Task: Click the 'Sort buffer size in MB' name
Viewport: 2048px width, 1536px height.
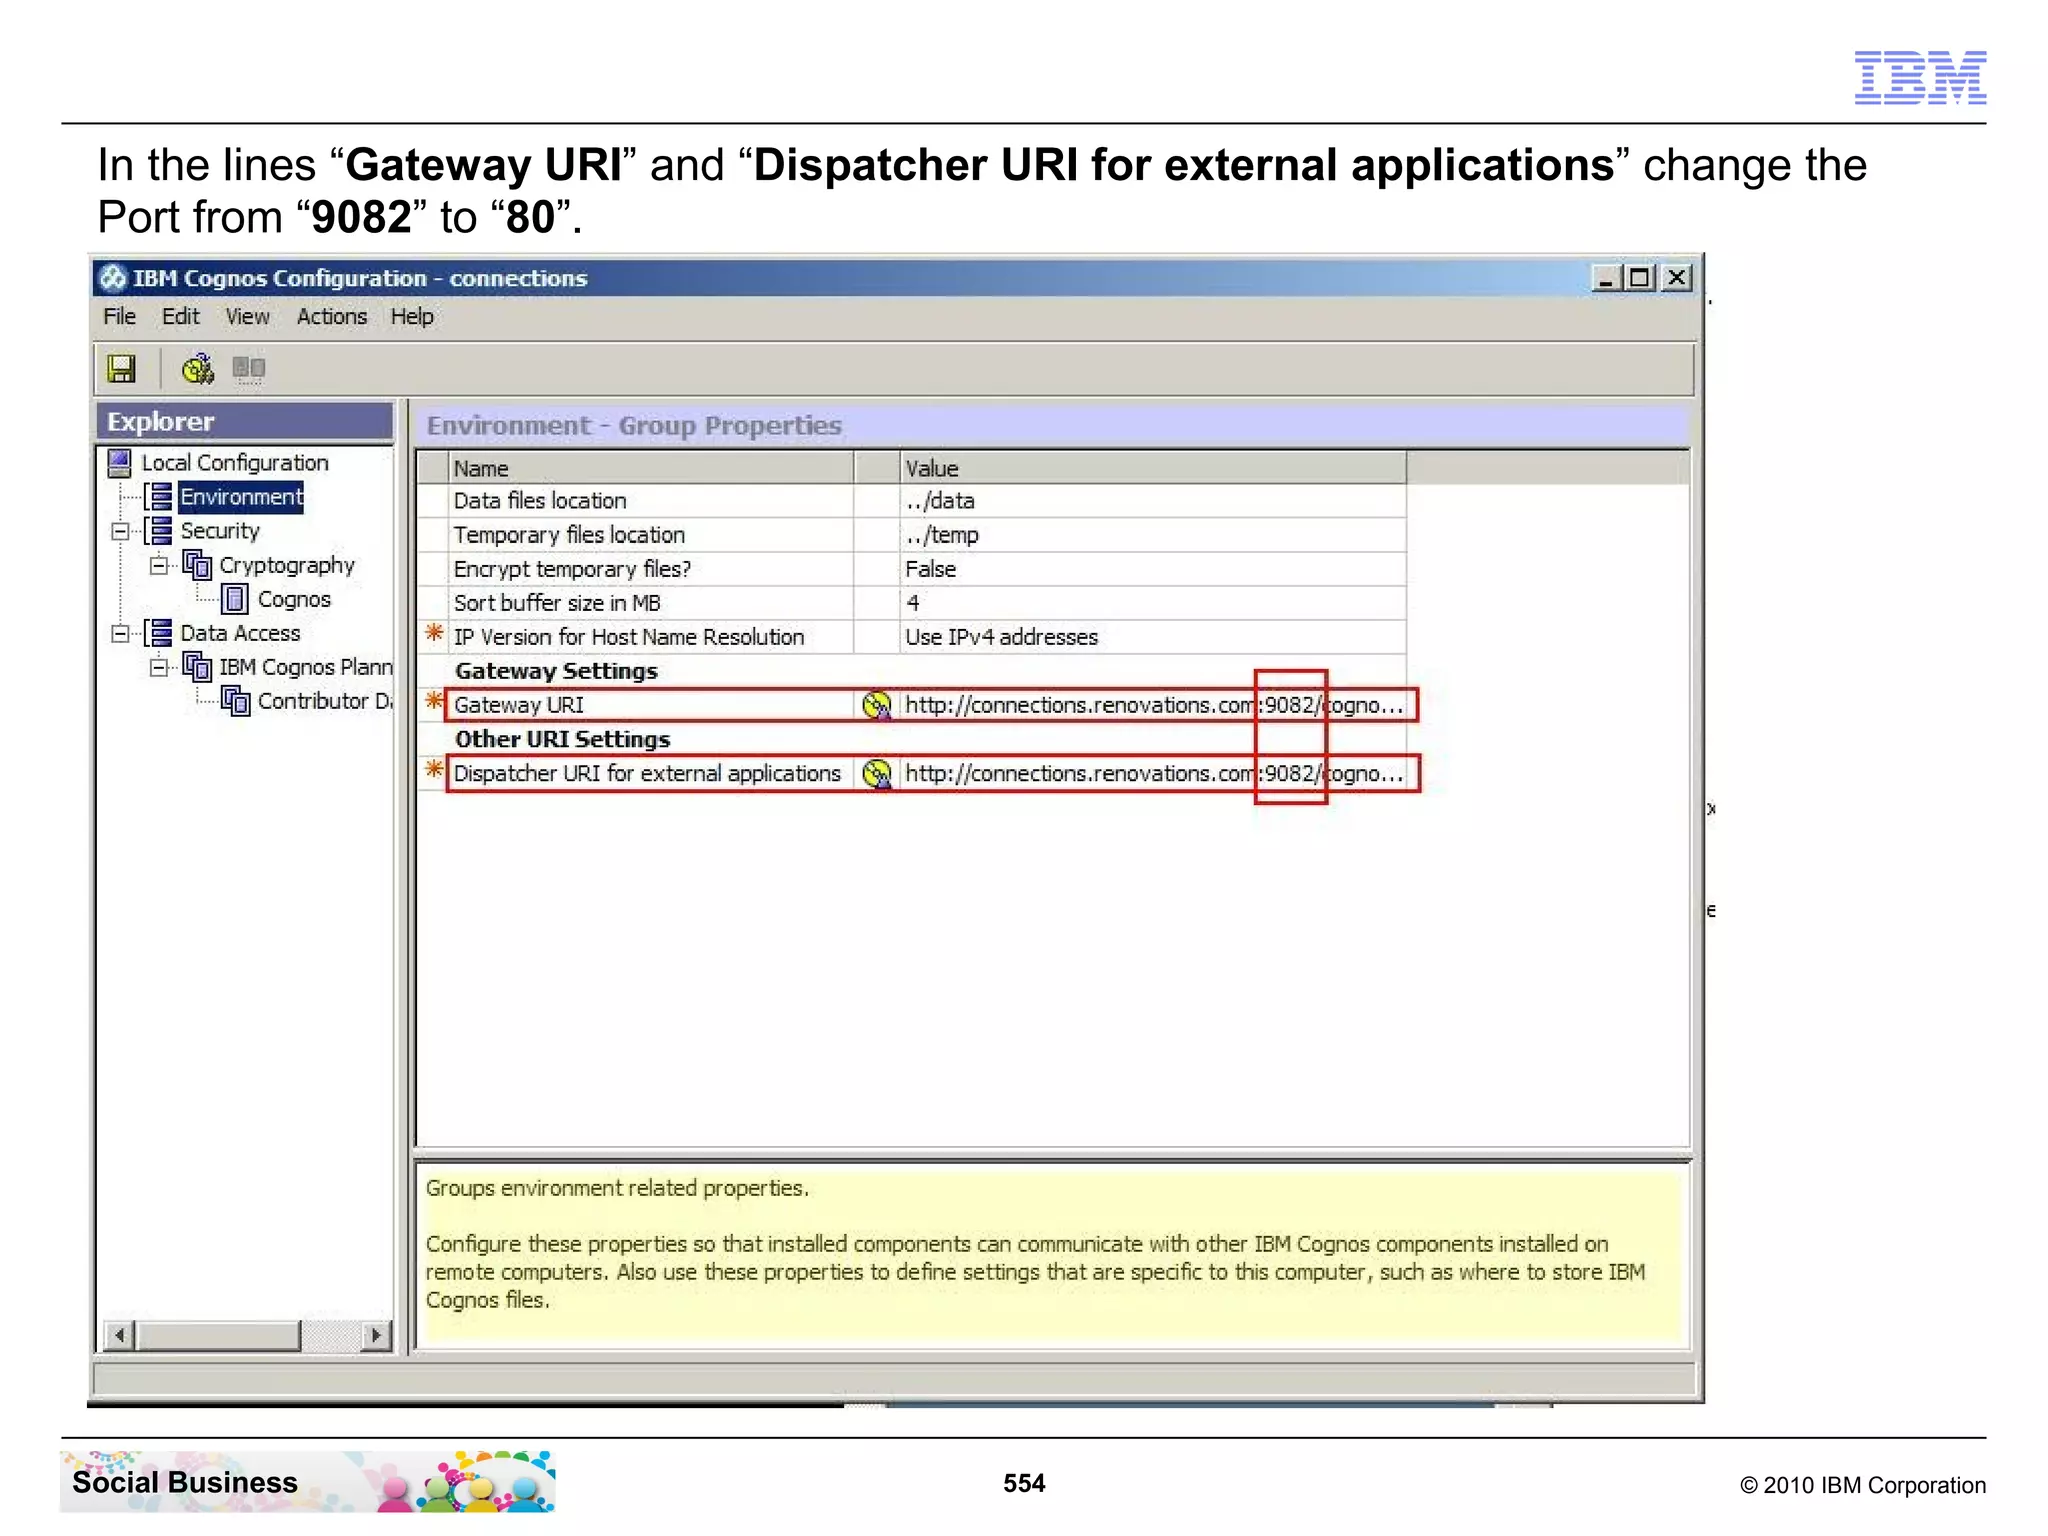Action: point(557,603)
